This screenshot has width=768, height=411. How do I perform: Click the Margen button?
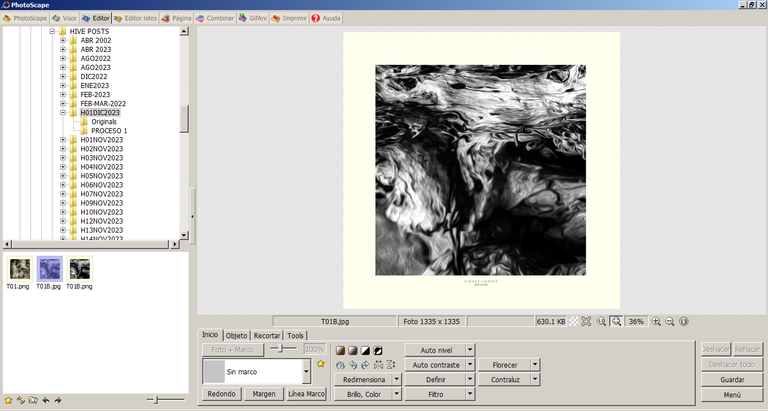[x=264, y=394]
